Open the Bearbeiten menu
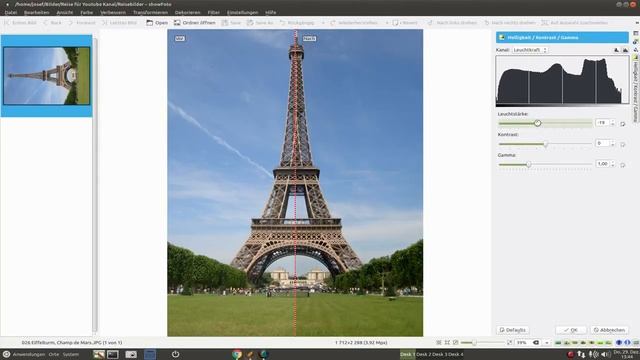Screen dimensions: 640x360 tap(36, 12)
